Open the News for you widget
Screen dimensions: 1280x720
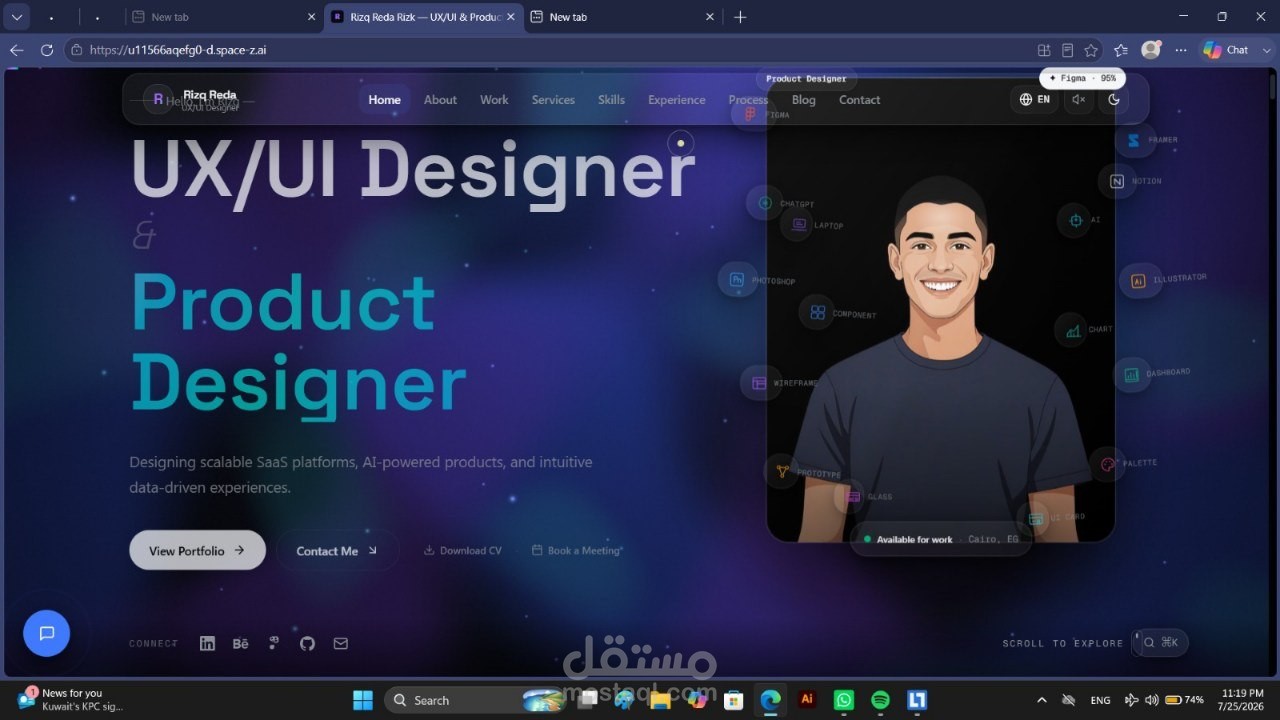70,699
